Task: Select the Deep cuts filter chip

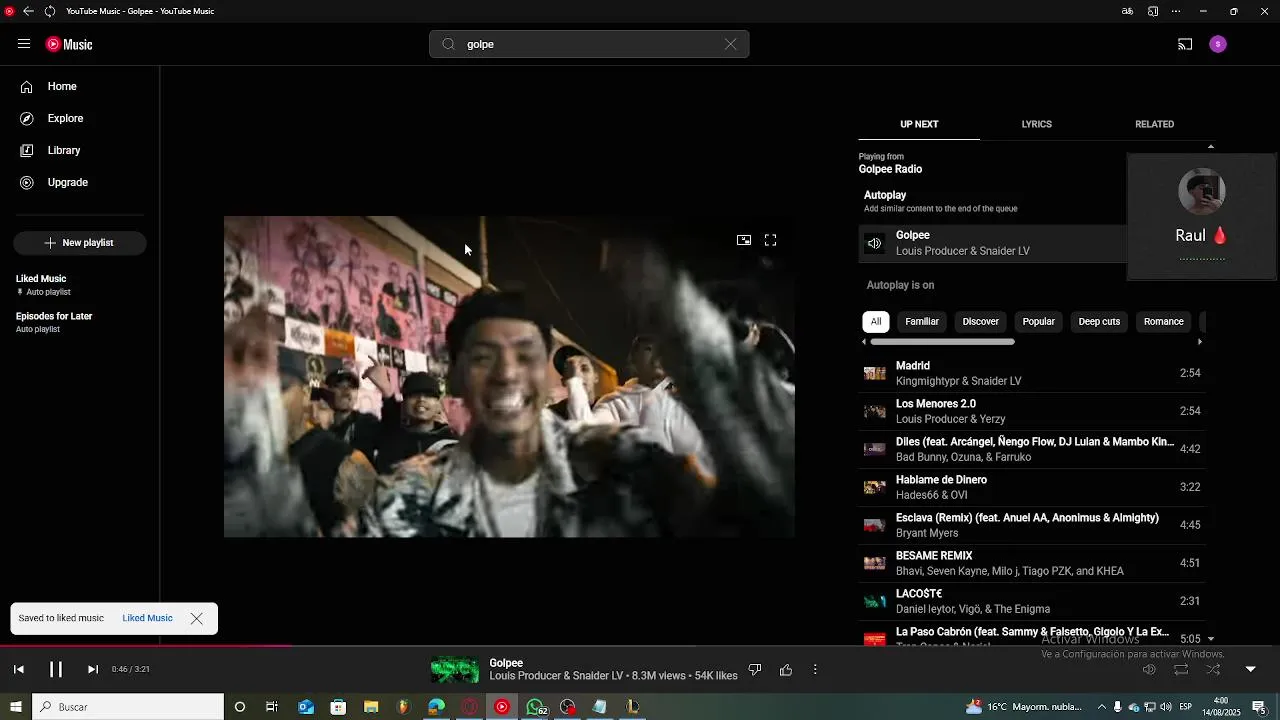Action: pyautogui.click(x=1099, y=322)
